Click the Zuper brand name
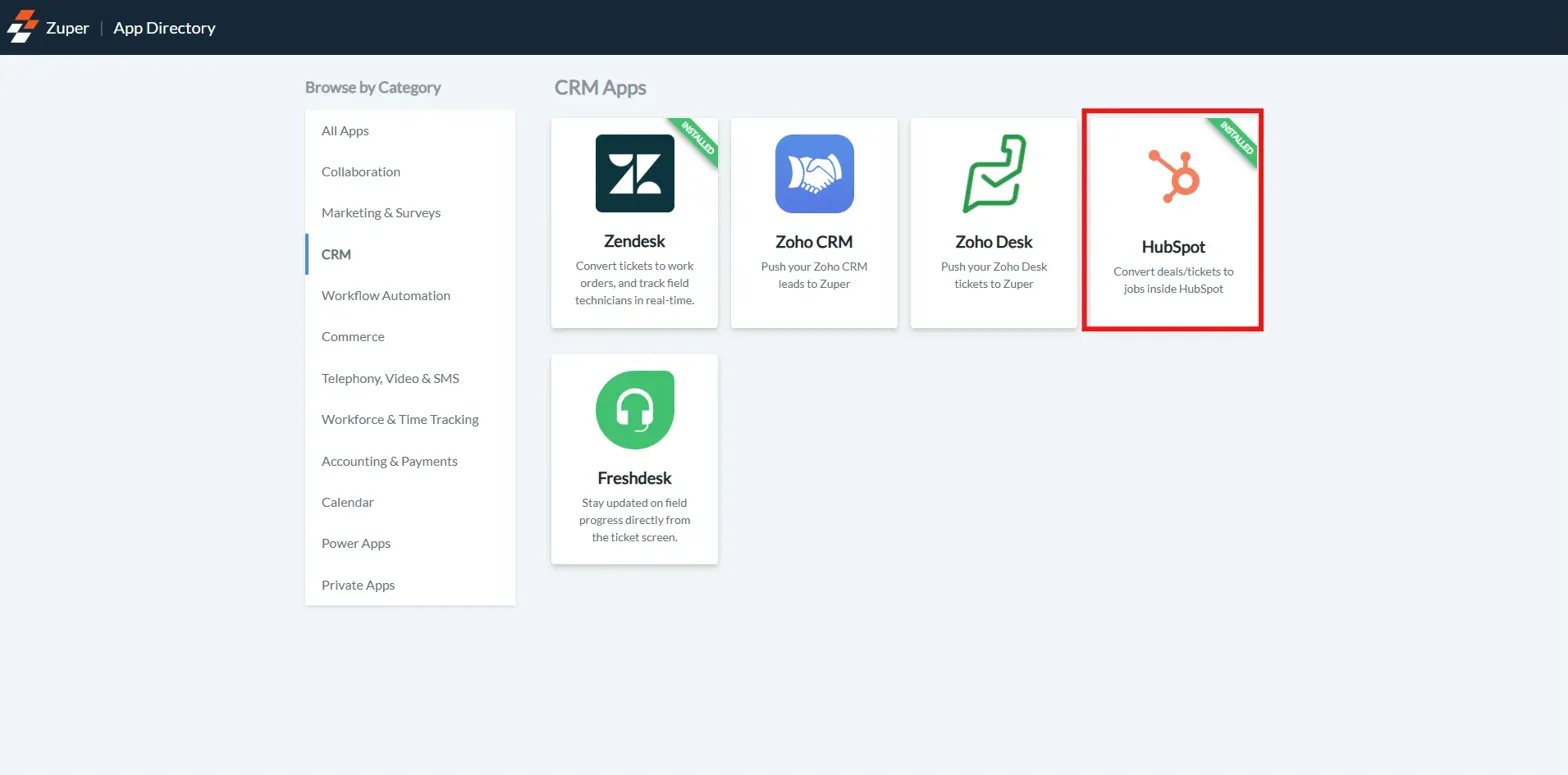 pos(67,28)
